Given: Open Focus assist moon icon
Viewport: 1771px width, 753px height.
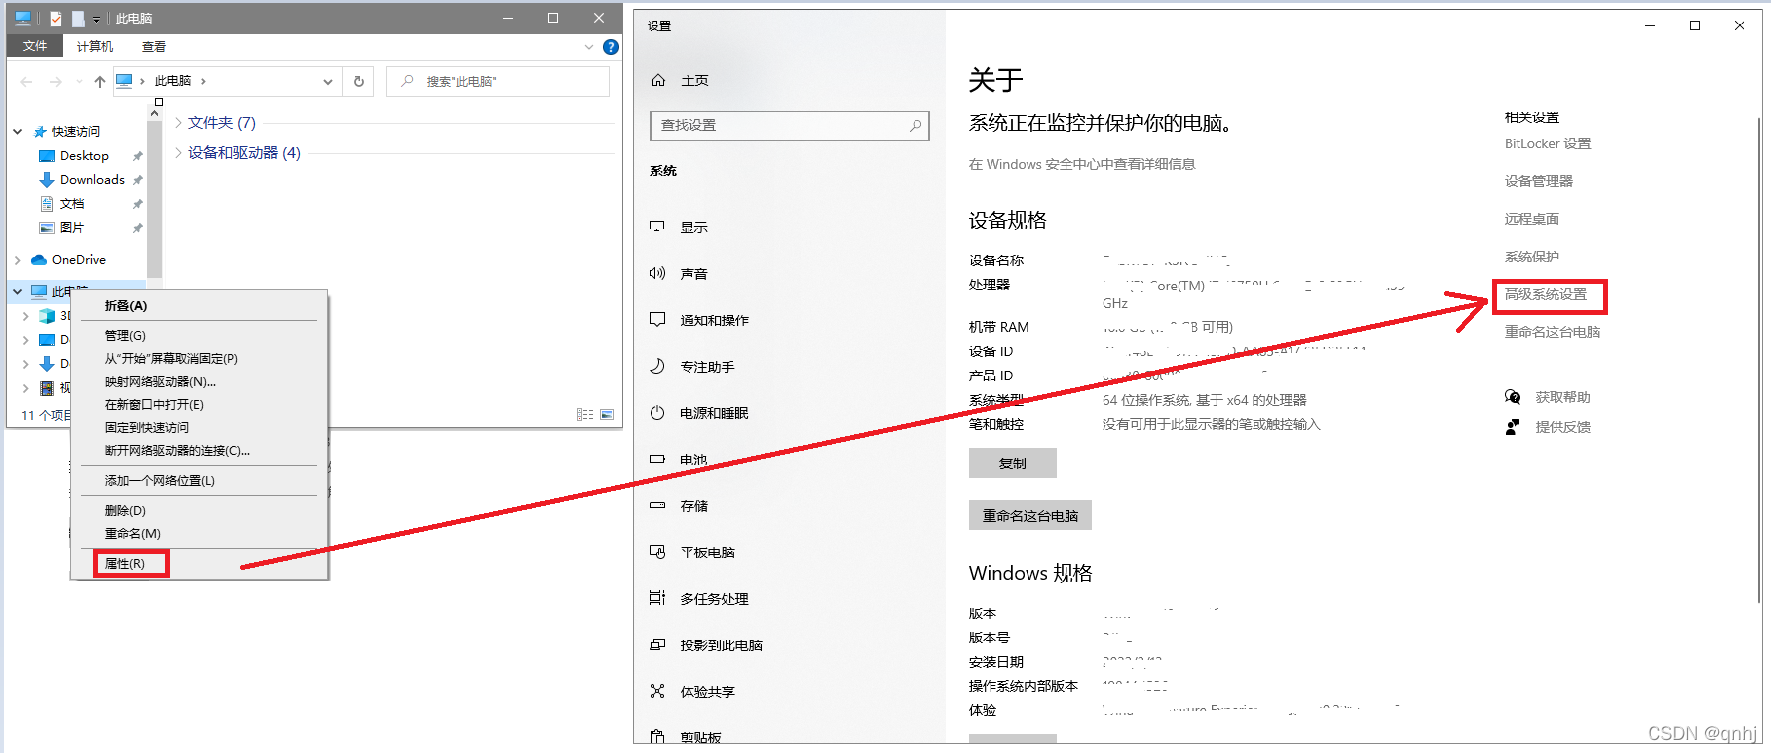Looking at the screenshot, I should [x=657, y=366].
